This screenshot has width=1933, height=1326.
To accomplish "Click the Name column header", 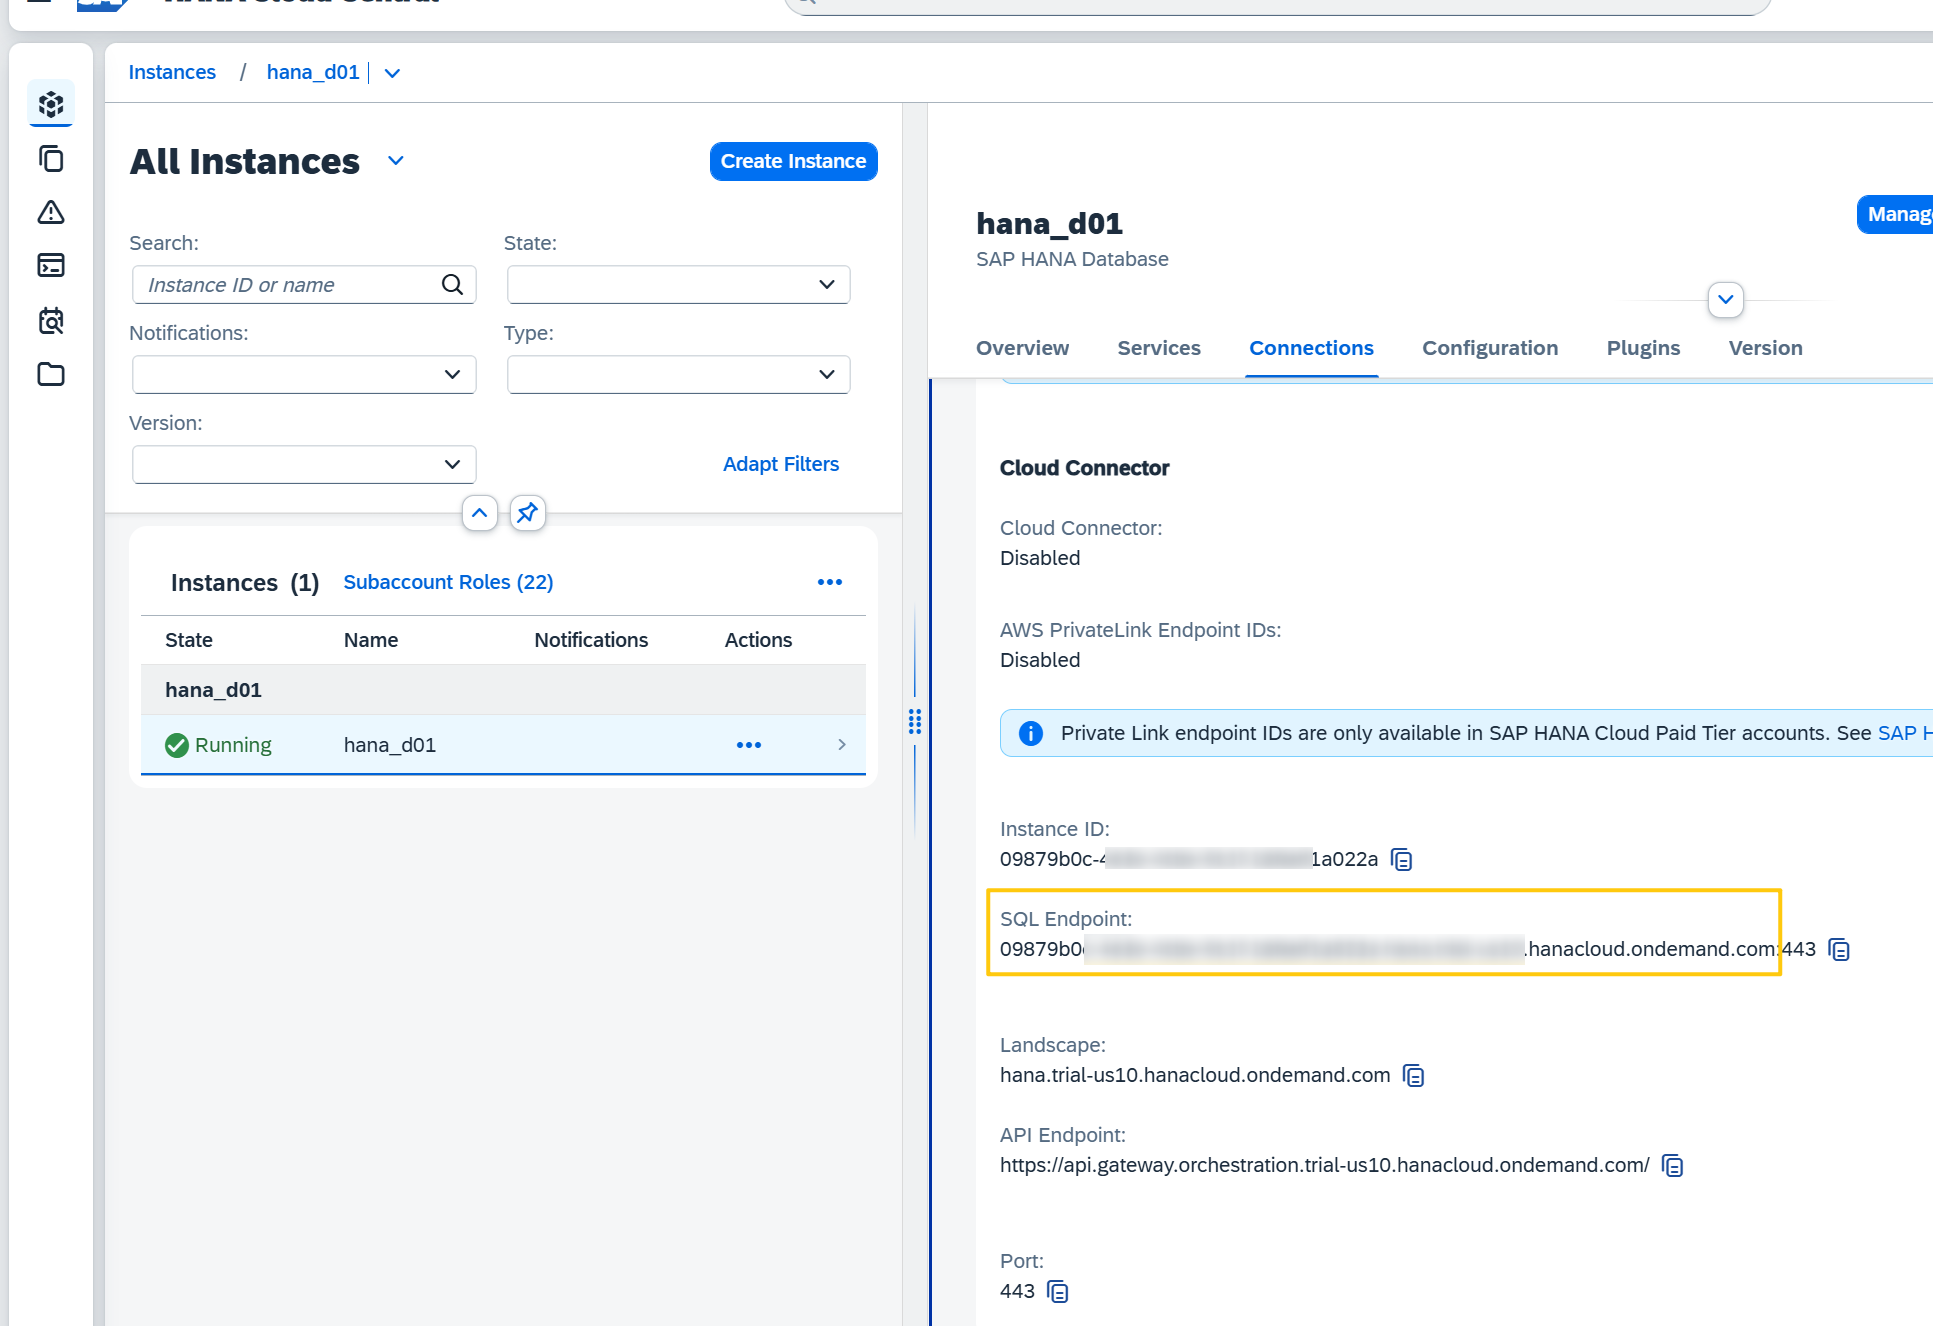I will tap(371, 641).
